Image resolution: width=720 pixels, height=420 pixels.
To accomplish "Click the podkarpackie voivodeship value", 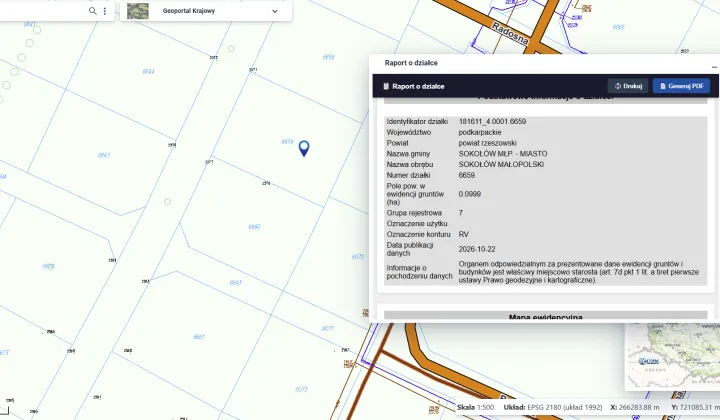I will pos(480,132).
